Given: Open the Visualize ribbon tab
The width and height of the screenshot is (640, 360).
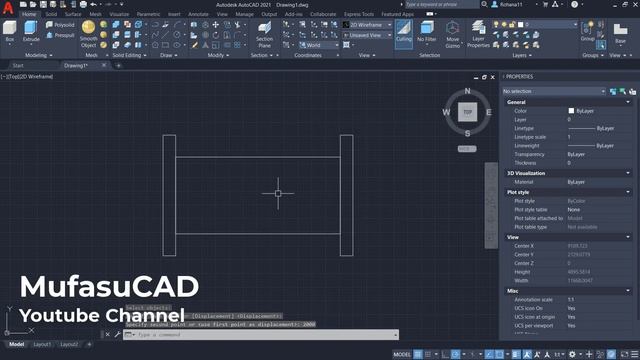Looking at the screenshot, I should tap(119, 14).
